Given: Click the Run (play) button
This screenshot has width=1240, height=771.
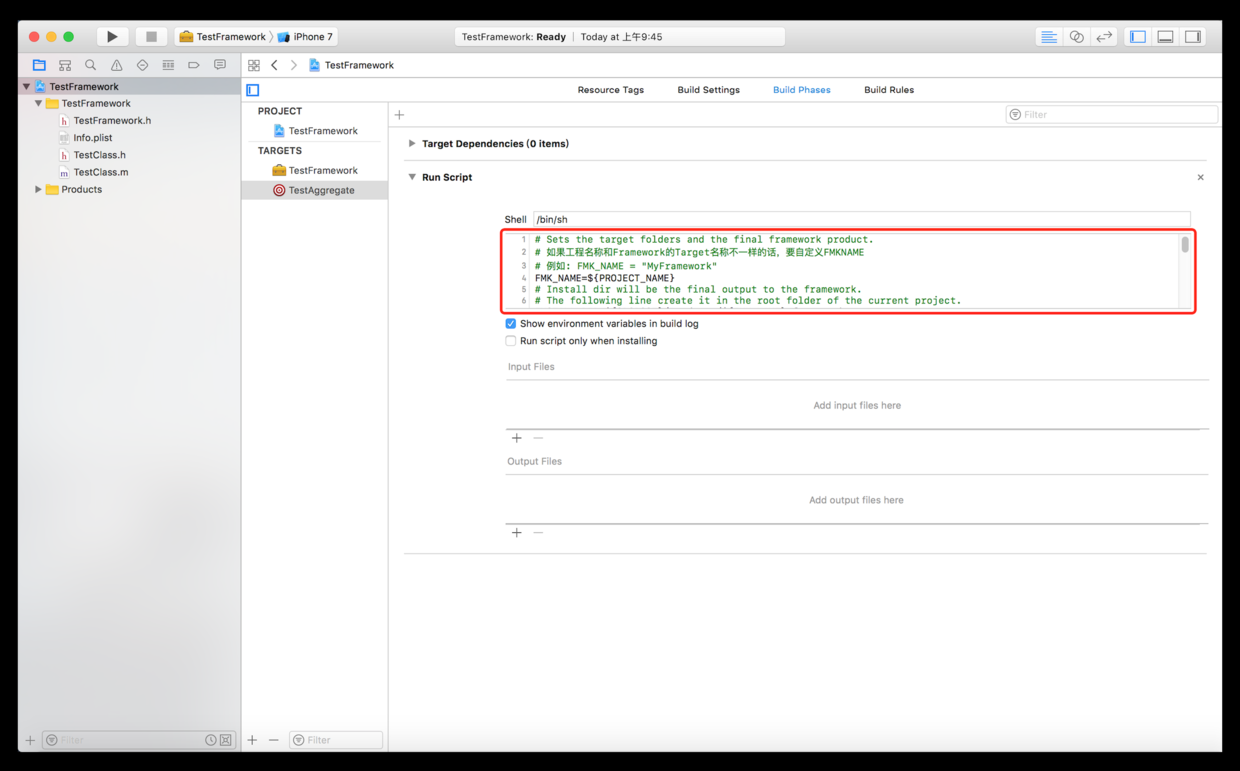Looking at the screenshot, I should coord(112,37).
